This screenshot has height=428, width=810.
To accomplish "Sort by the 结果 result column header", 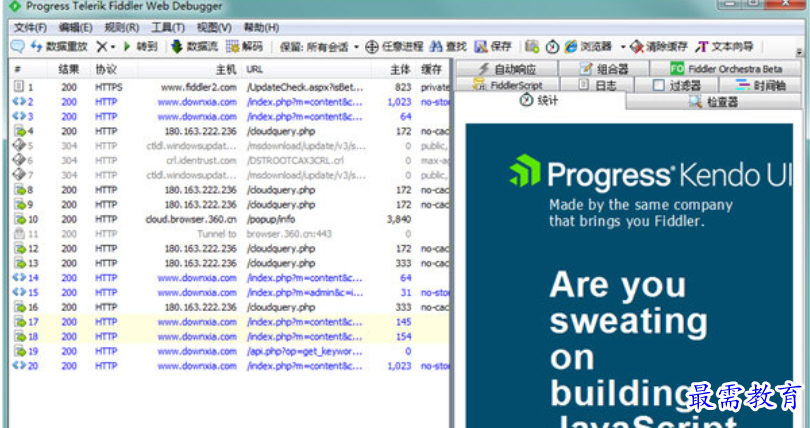I will pos(69,70).
